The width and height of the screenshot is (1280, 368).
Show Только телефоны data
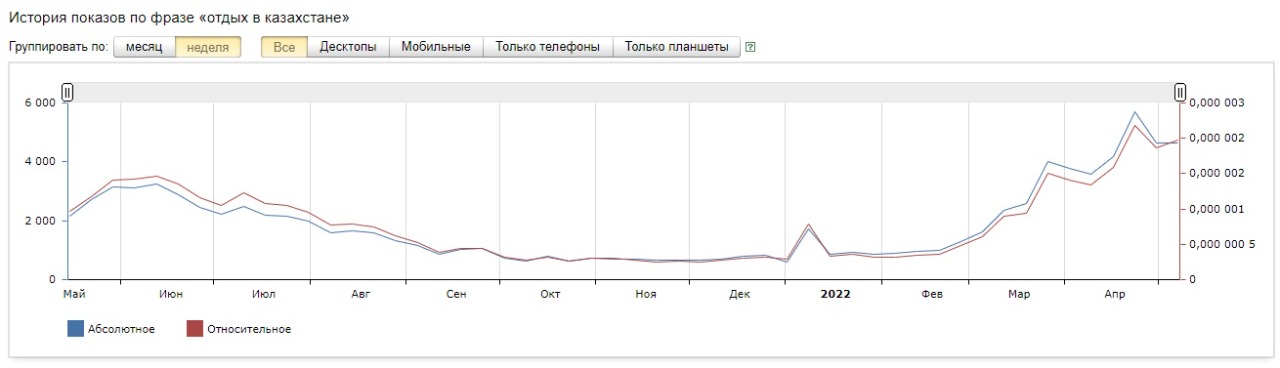click(548, 47)
